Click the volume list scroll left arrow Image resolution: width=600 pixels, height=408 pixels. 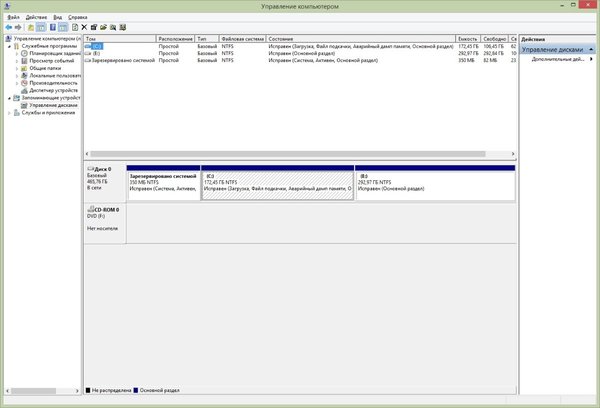(87, 154)
